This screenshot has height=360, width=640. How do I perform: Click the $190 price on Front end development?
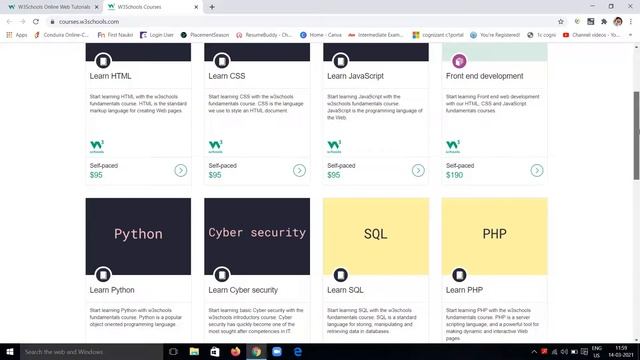click(454, 175)
